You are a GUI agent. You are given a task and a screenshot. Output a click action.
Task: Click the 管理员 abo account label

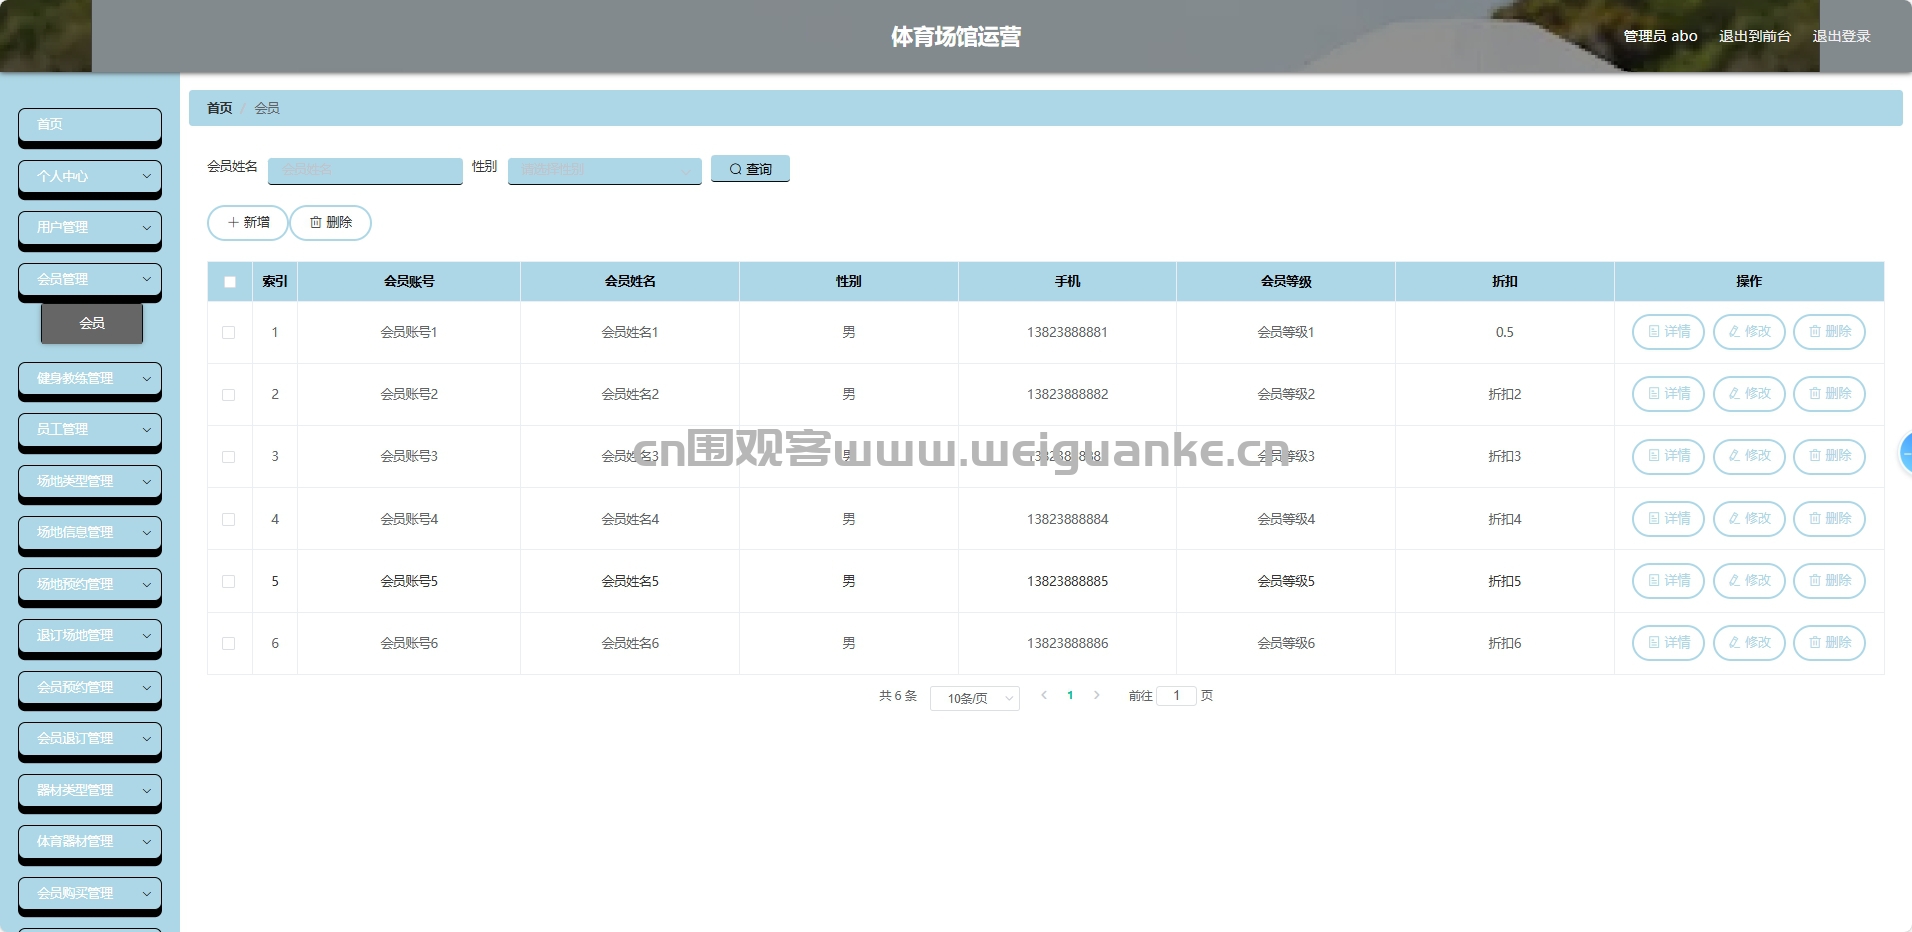(1660, 36)
